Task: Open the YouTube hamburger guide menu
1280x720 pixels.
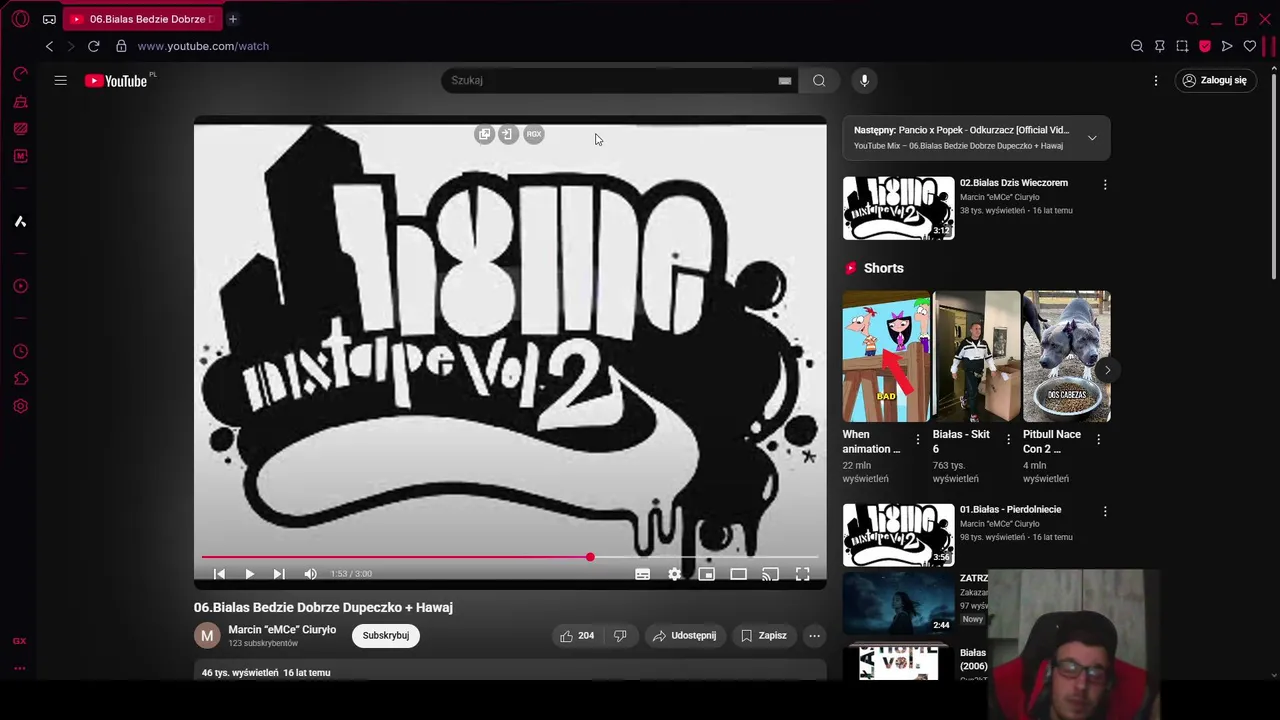Action: pyautogui.click(x=60, y=80)
